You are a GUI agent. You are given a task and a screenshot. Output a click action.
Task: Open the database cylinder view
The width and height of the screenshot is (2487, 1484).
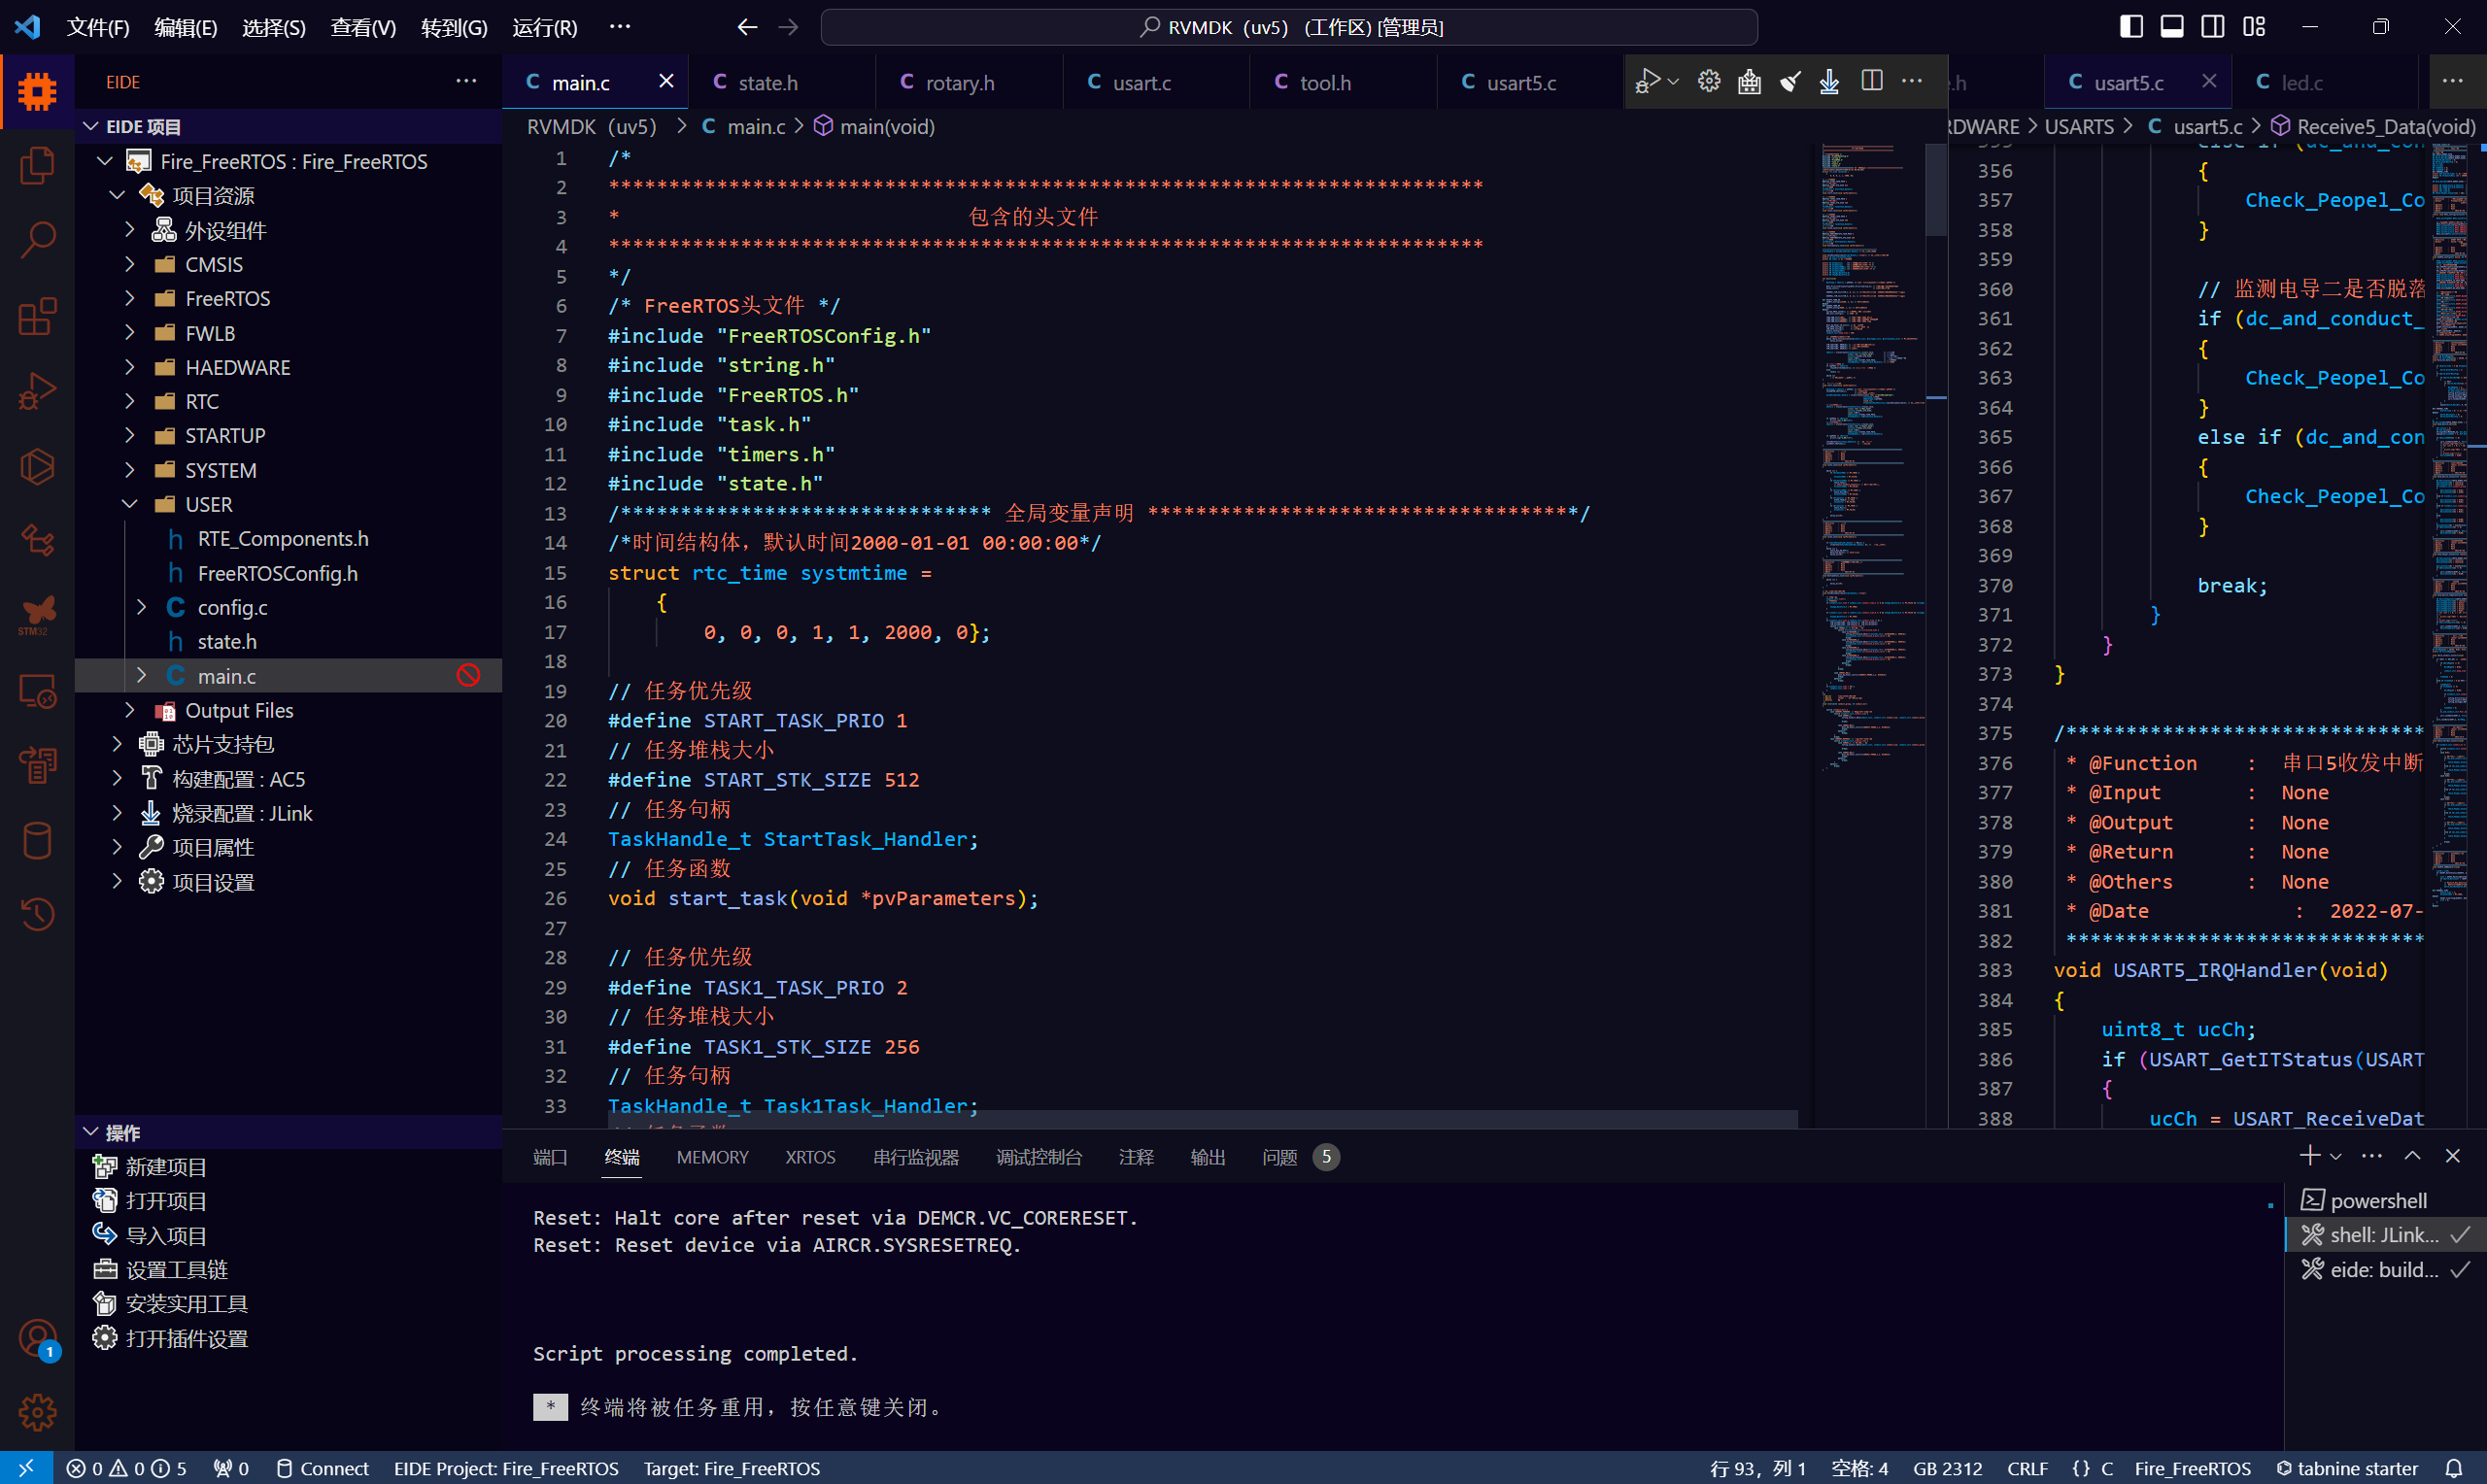tap(37, 840)
